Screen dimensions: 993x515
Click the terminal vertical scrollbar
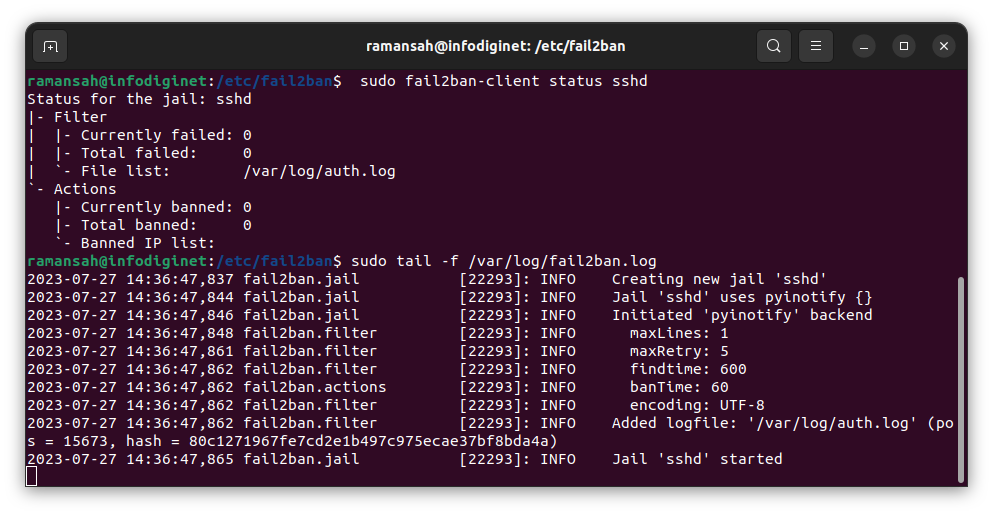pos(960,380)
